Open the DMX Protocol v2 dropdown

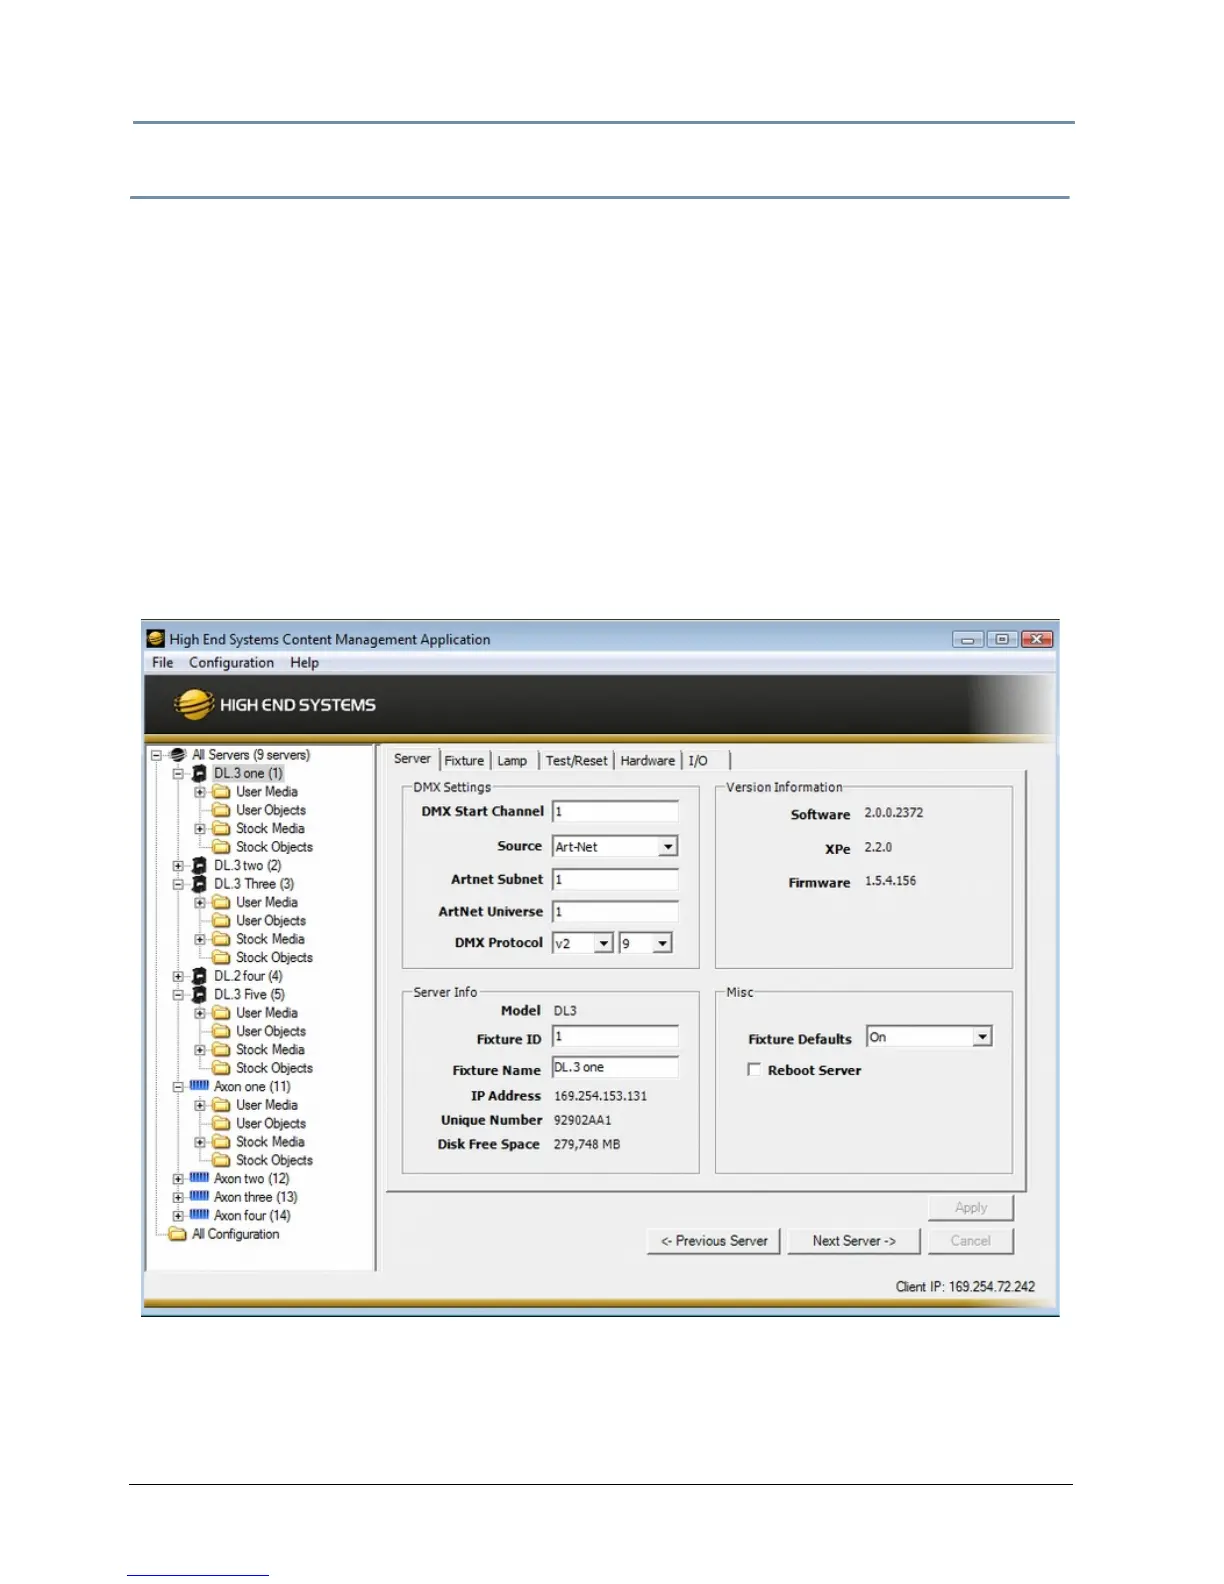pos(604,944)
